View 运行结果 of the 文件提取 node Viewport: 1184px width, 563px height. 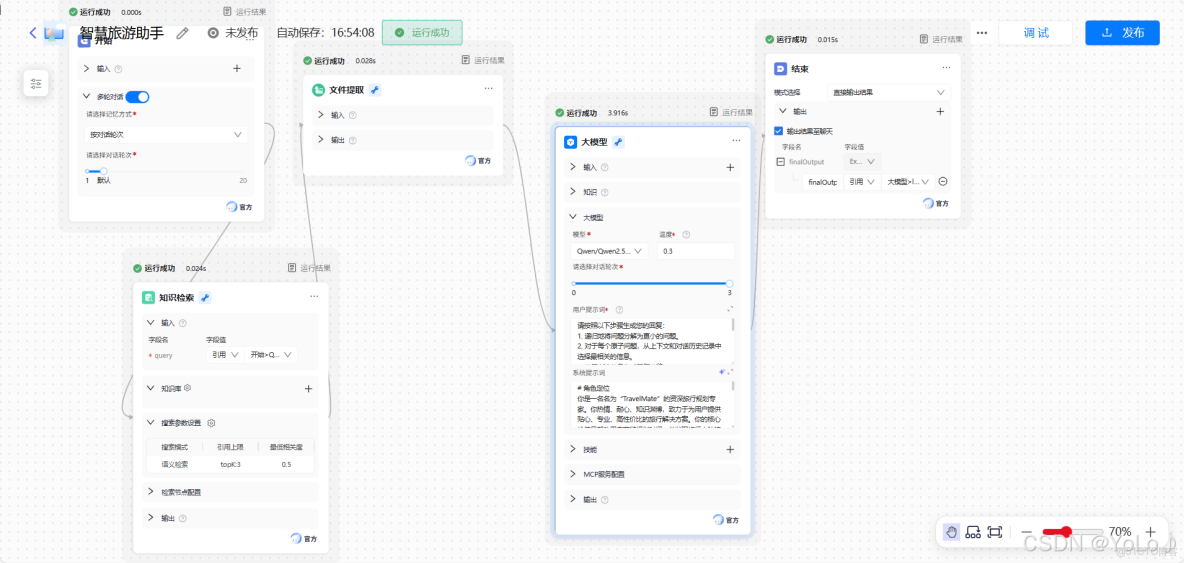click(483, 60)
